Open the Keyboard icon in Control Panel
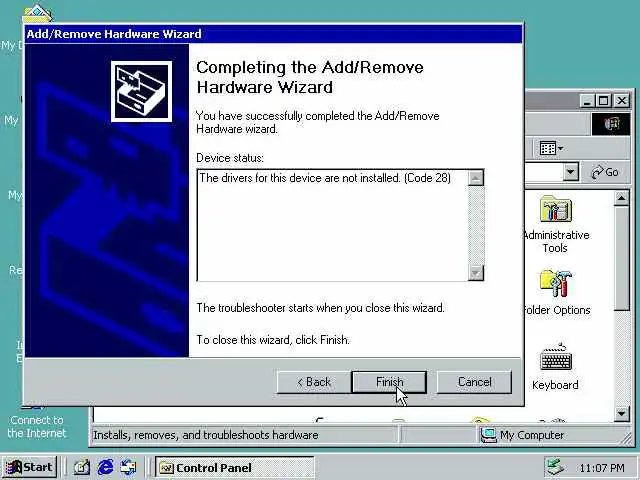The height and width of the screenshot is (480, 640). (555, 367)
